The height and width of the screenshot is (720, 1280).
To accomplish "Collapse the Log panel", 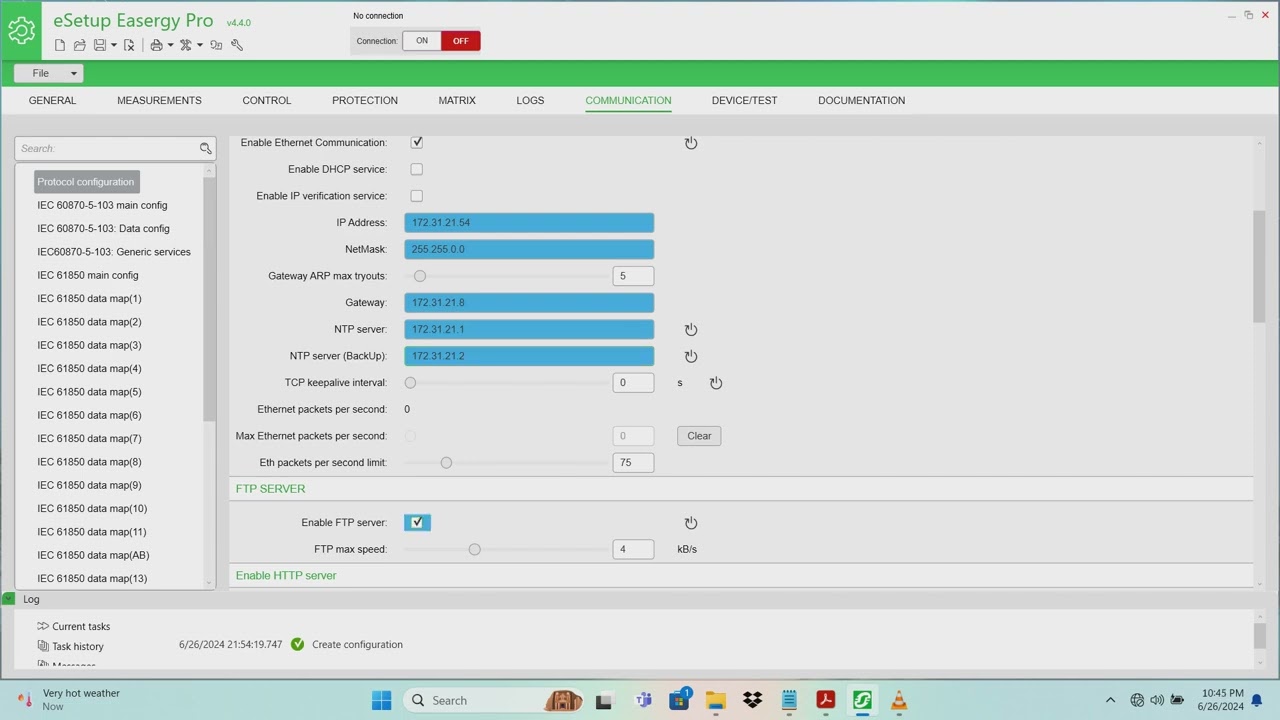I will coord(8,599).
